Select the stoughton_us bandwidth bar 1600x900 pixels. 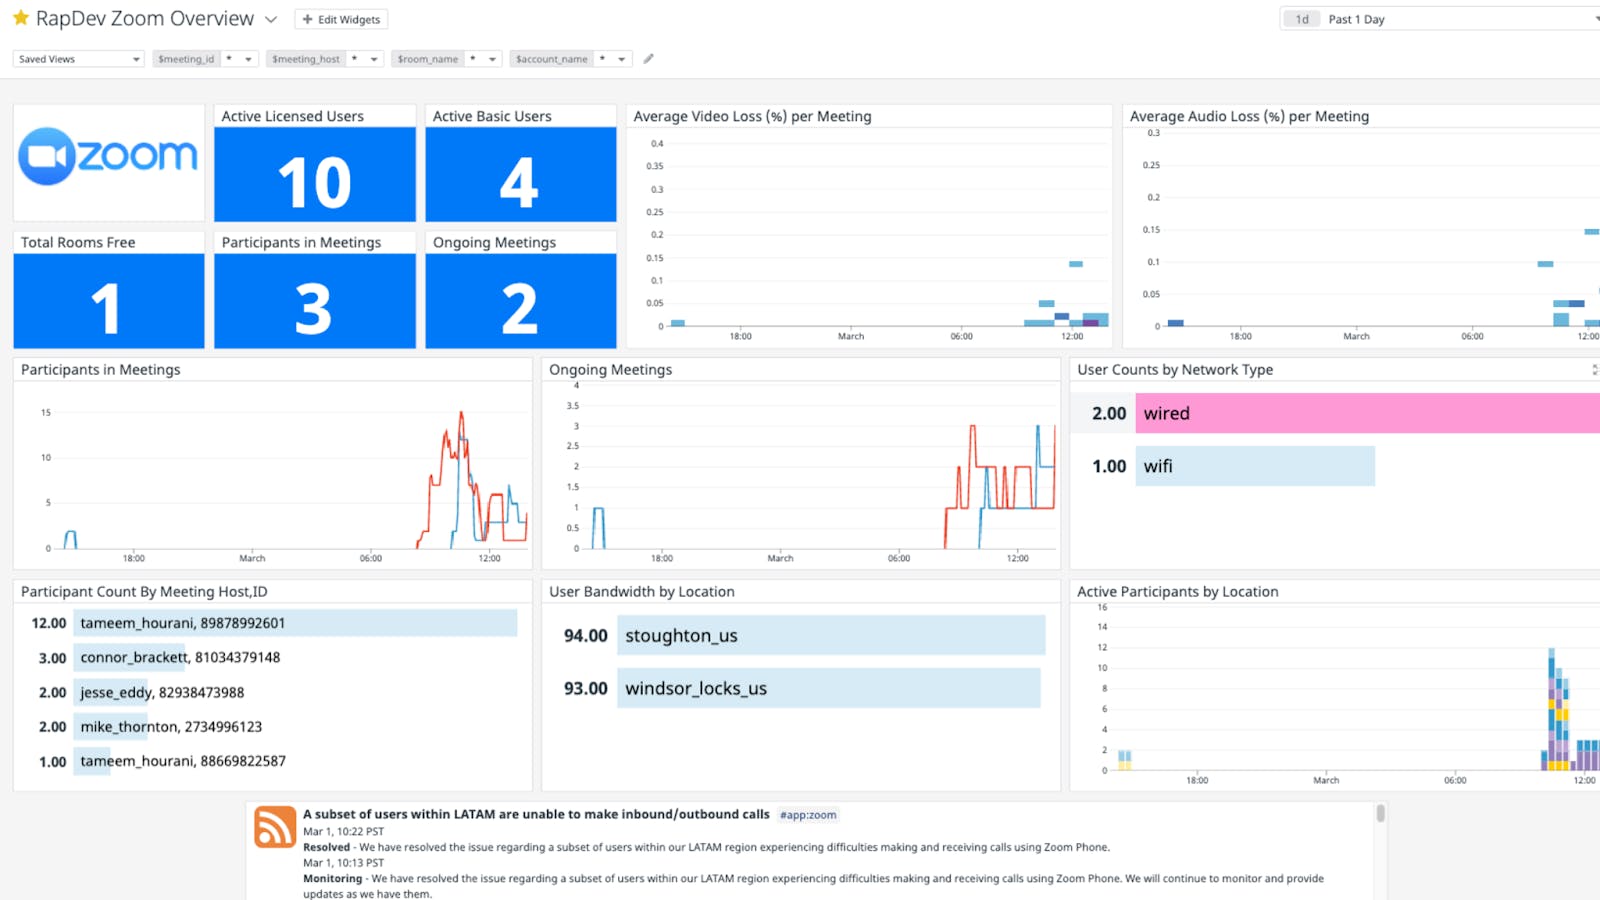tap(831, 636)
